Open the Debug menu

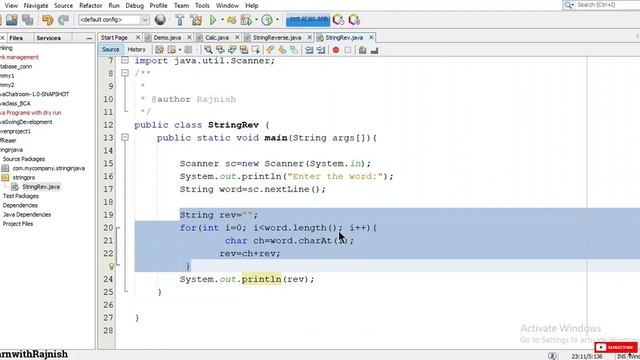pos(134,6)
